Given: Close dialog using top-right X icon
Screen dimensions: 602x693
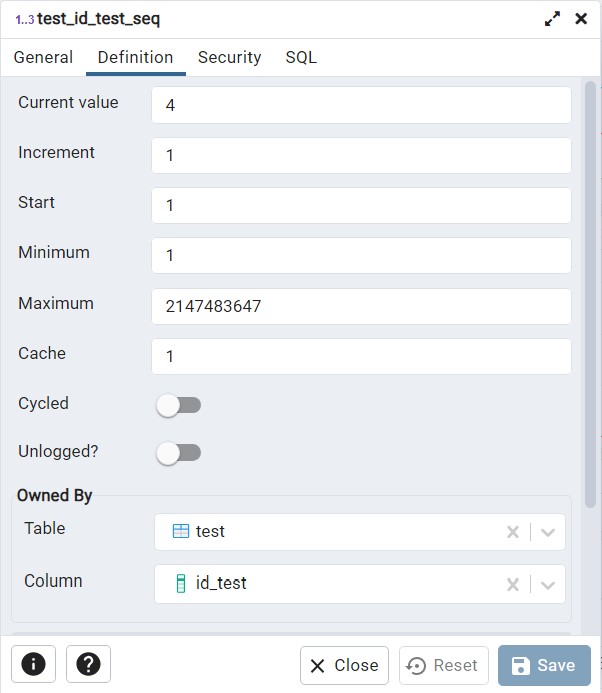Looking at the screenshot, I should pyautogui.click(x=581, y=19).
